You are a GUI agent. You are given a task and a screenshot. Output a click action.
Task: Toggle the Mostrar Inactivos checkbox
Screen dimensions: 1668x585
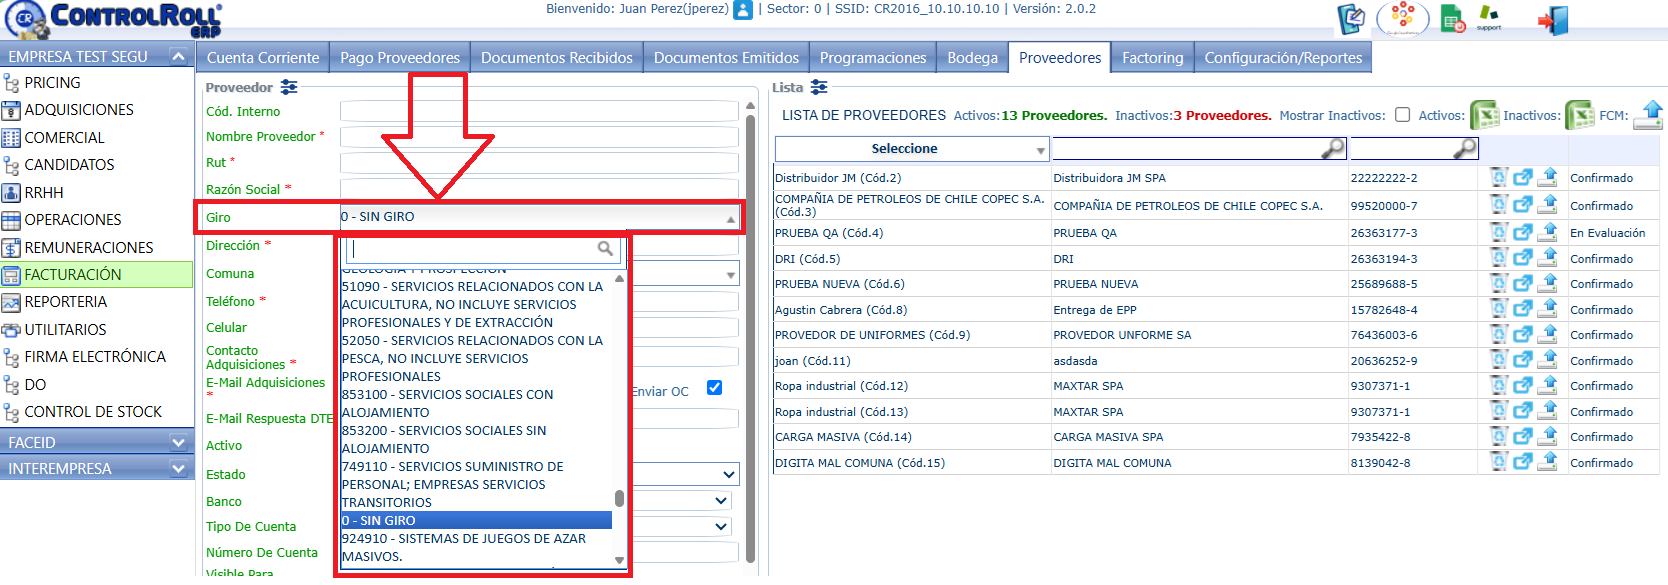[x=1403, y=115]
